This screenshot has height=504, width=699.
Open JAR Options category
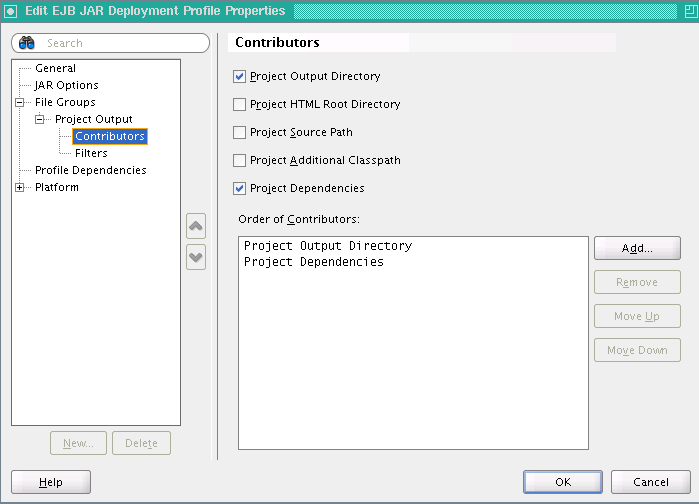[x=66, y=85]
